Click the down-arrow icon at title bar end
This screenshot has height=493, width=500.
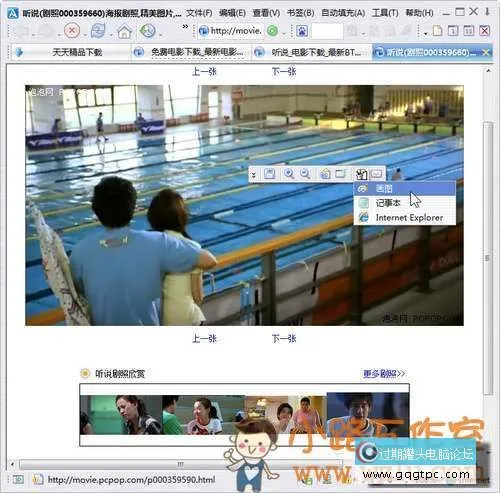click(487, 12)
